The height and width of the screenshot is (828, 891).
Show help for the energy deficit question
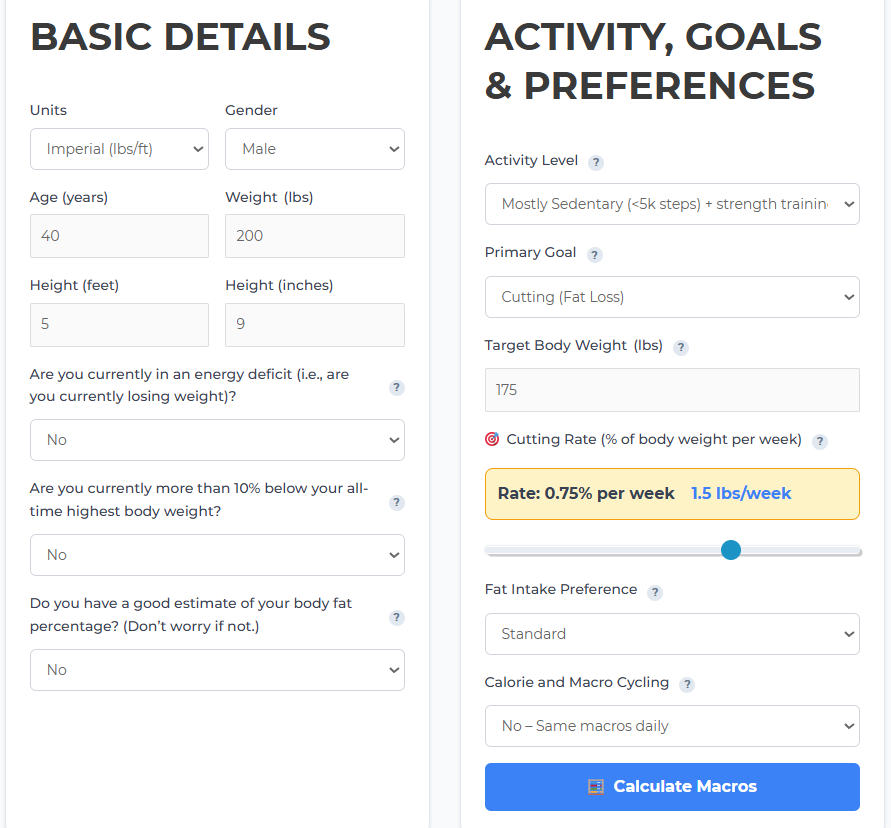click(x=397, y=388)
